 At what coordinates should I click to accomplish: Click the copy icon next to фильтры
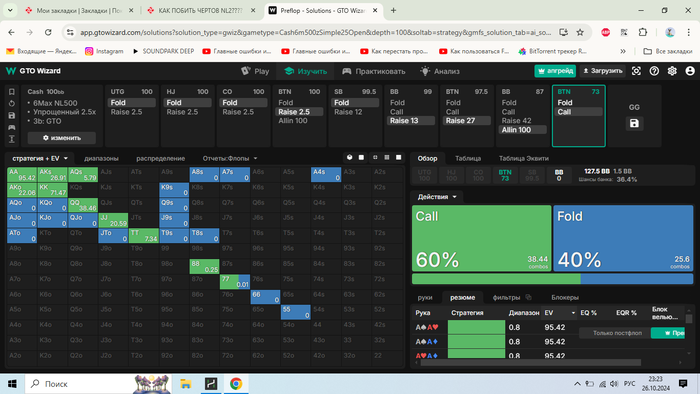[x=529, y=298]
